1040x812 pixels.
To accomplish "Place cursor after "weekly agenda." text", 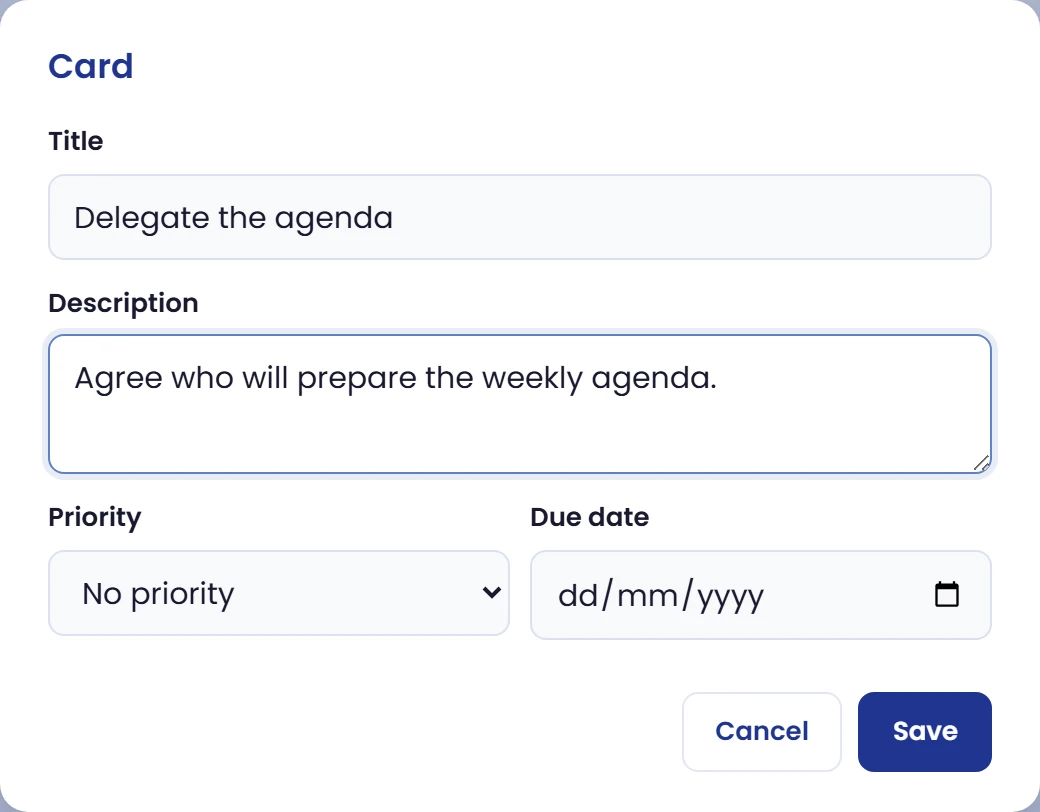I will click(x=719, y=378).
